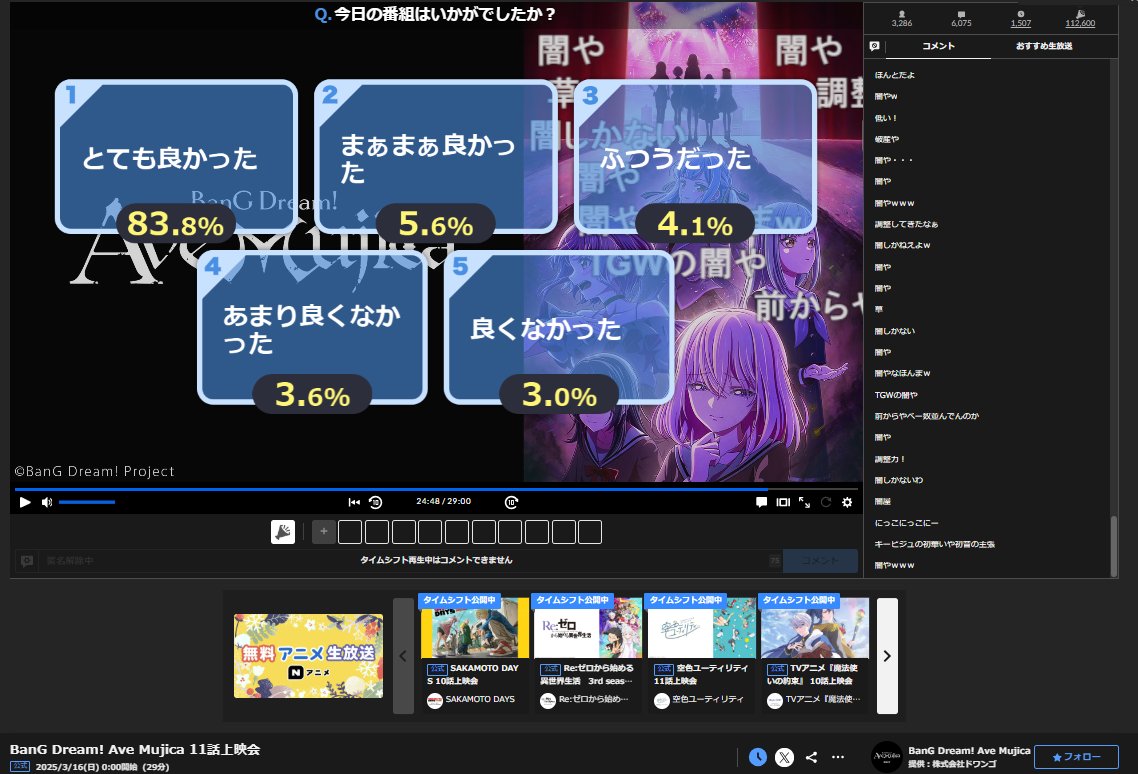Click the comment 闇やなほんまw

coord(902,373)
